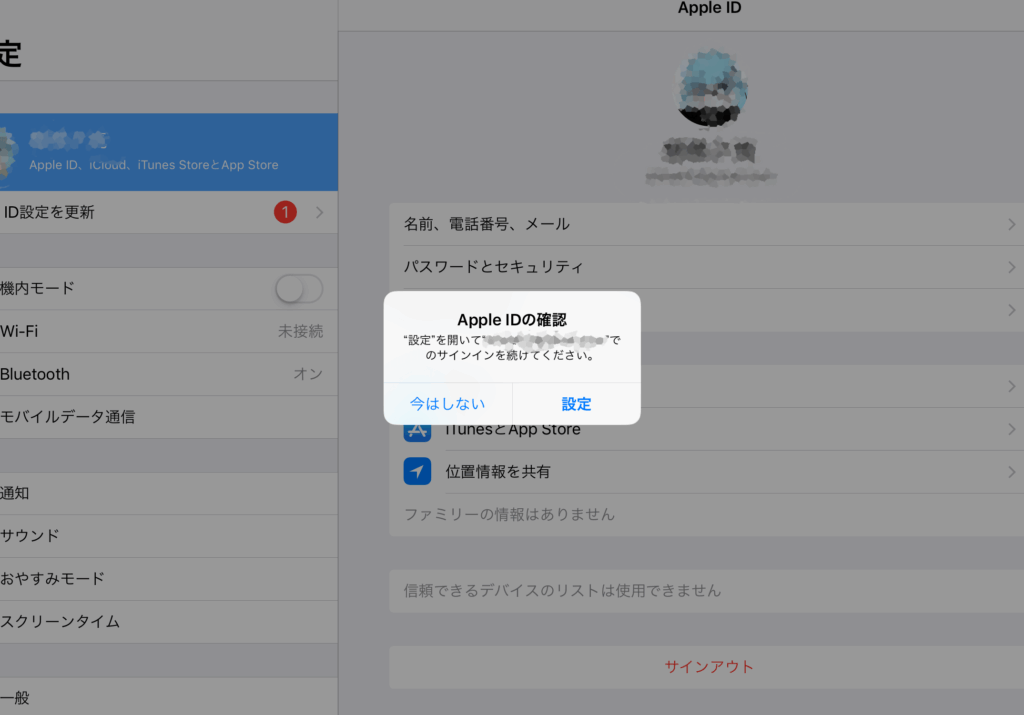Viewport: 1024px width, 715px height.
Task: Open モバイルデータ通信 settings
Action: tap(160, 417)
